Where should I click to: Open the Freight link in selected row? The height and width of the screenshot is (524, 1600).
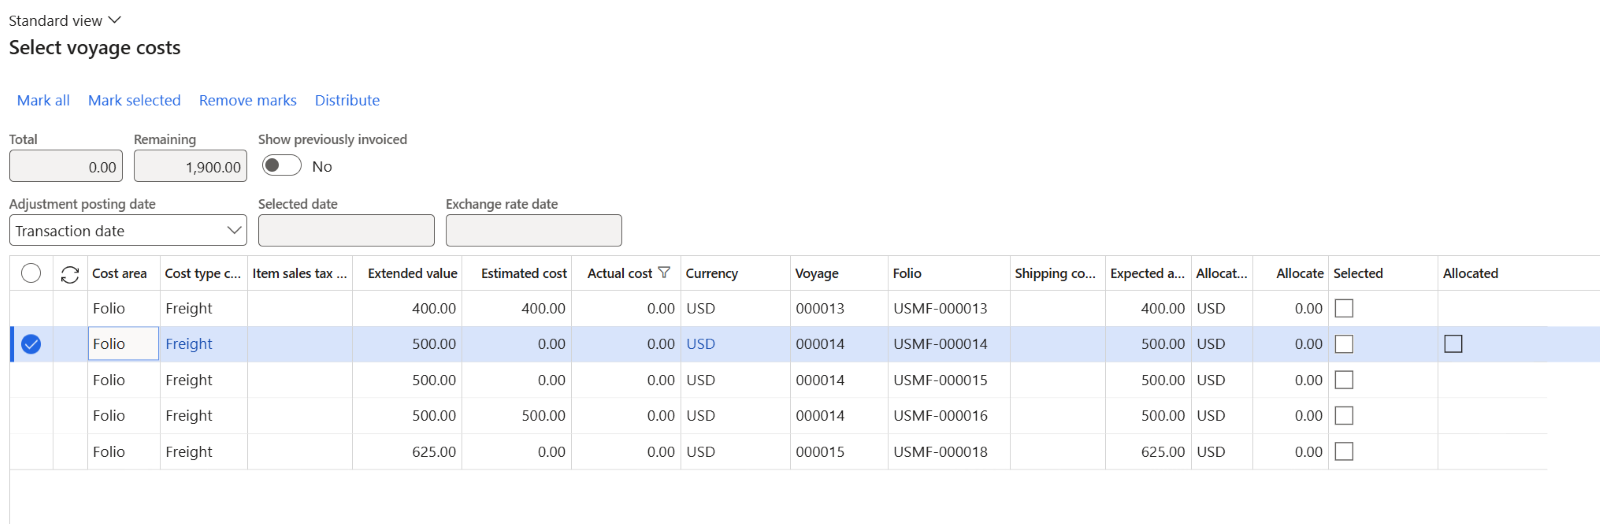[x=189, y=344]
